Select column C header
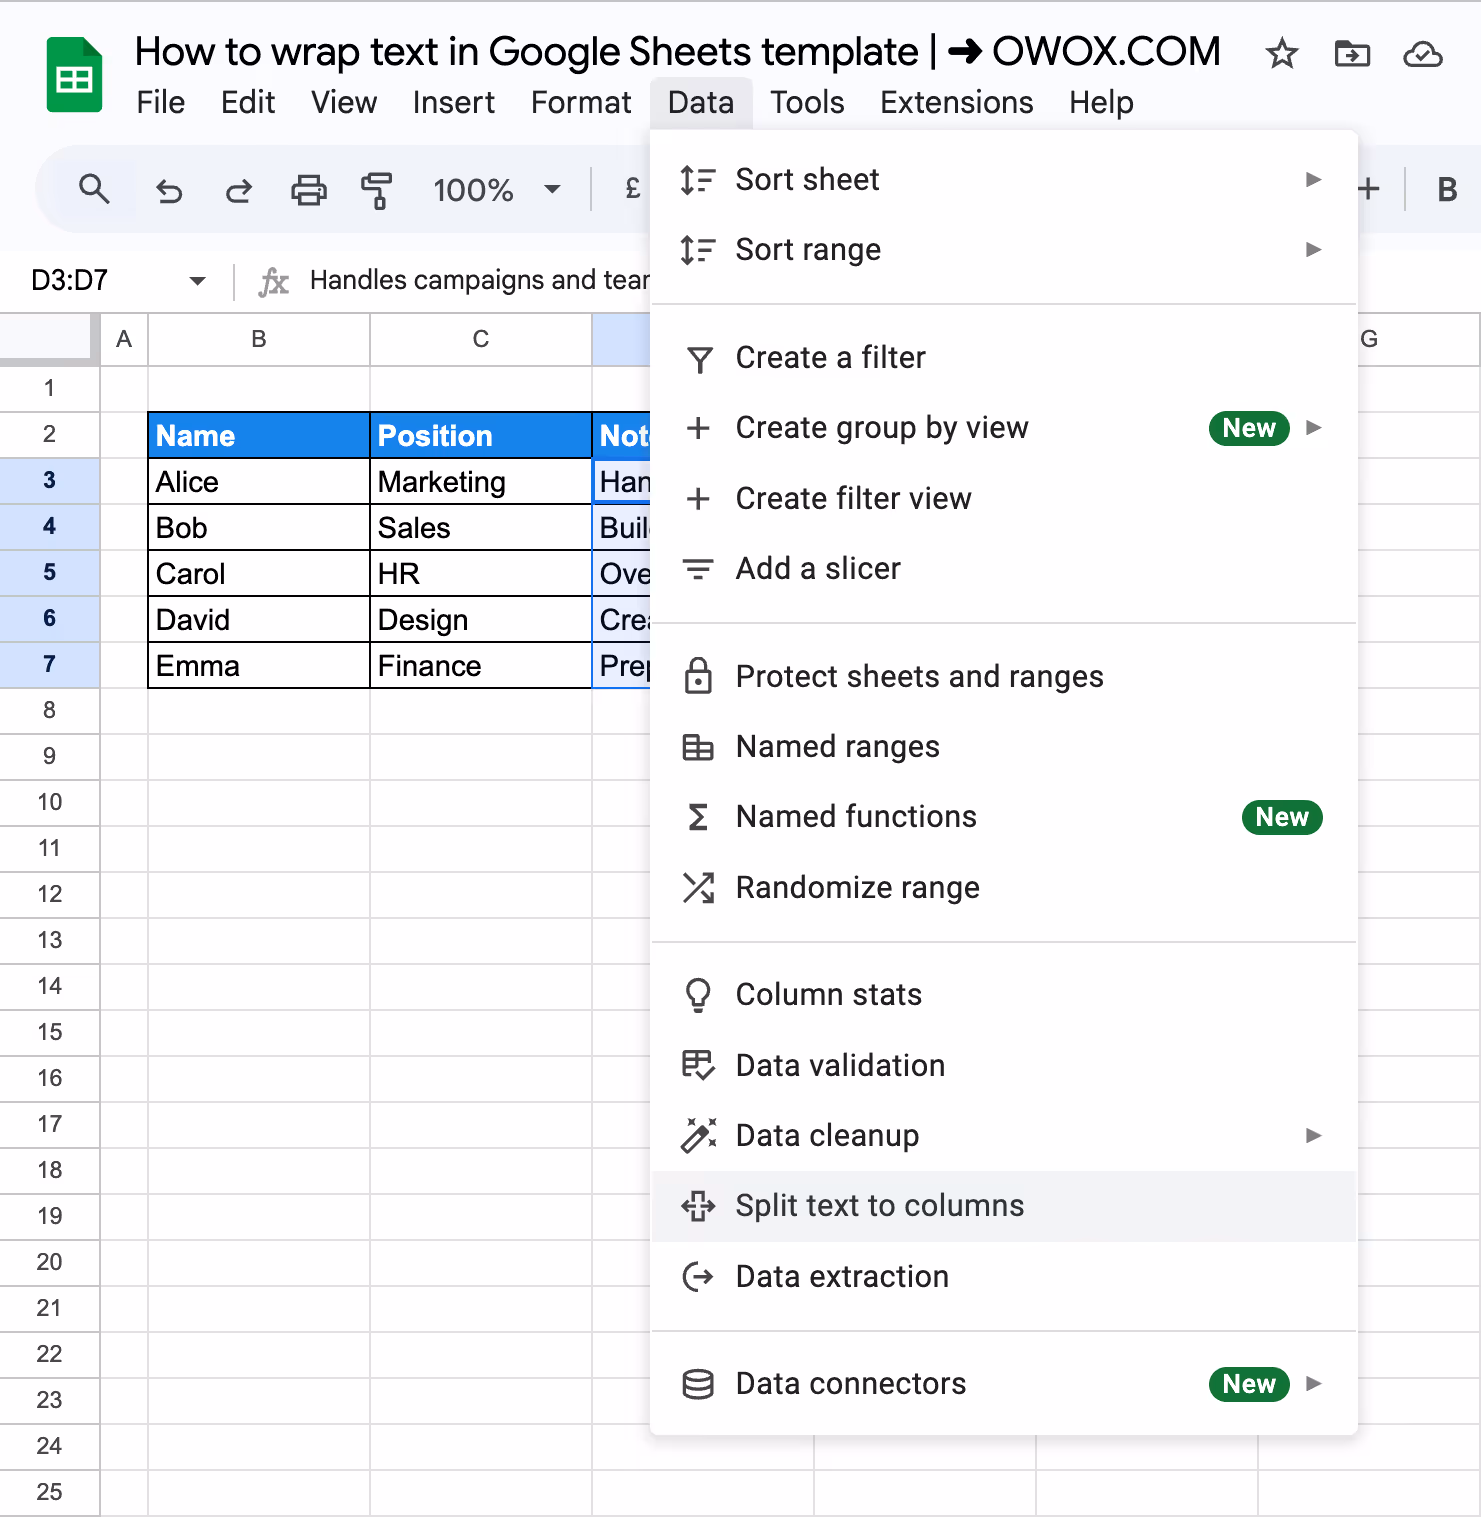 (x=481, y=339)
